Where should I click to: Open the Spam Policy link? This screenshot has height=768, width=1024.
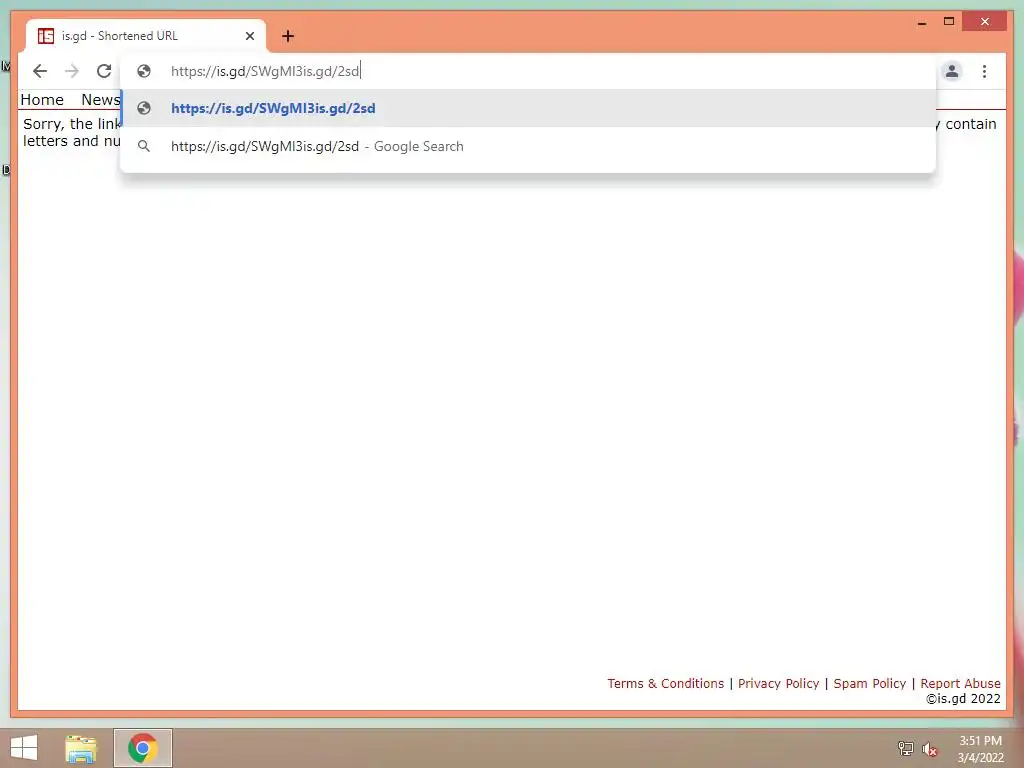click(x=869, y=683)
